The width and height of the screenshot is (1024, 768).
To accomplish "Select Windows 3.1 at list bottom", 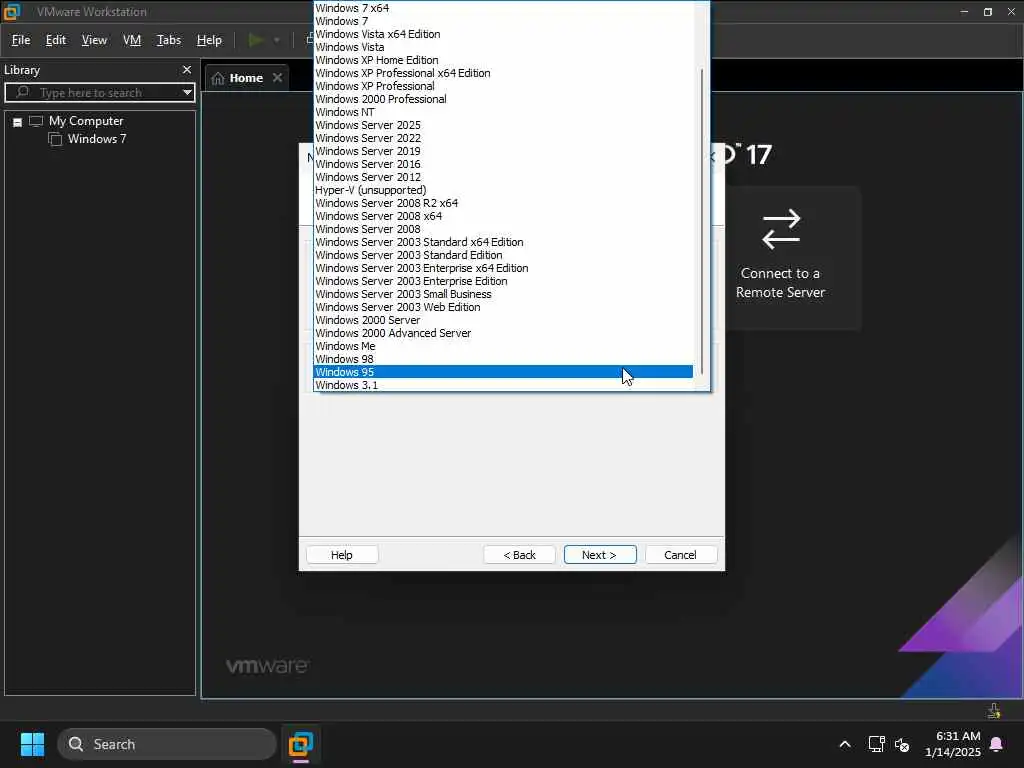I will point(503,385).
